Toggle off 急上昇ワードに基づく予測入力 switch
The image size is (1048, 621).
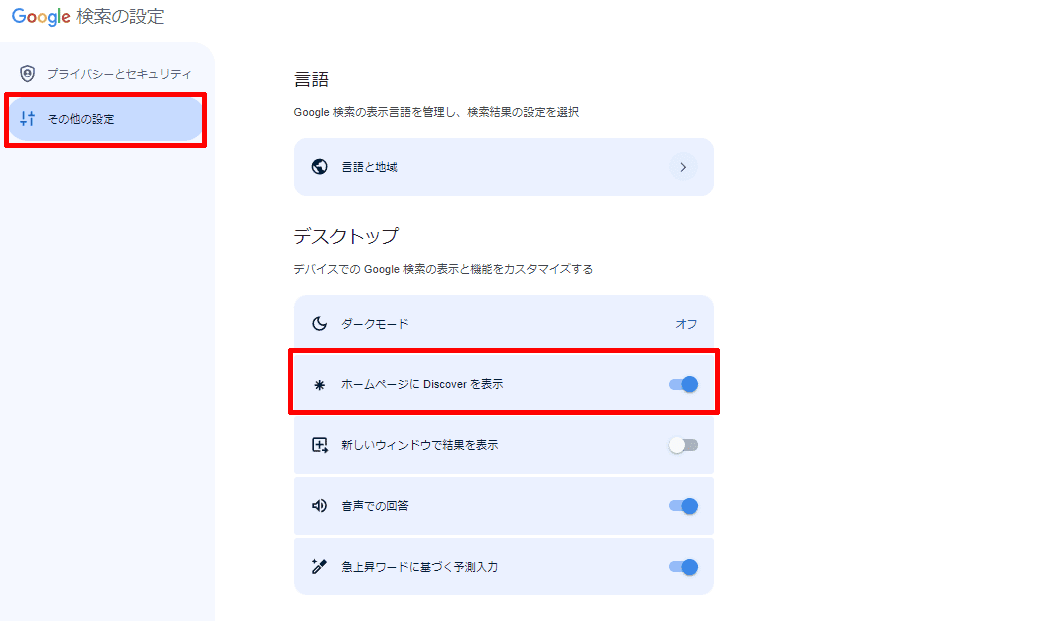click(x=683, y=567)
